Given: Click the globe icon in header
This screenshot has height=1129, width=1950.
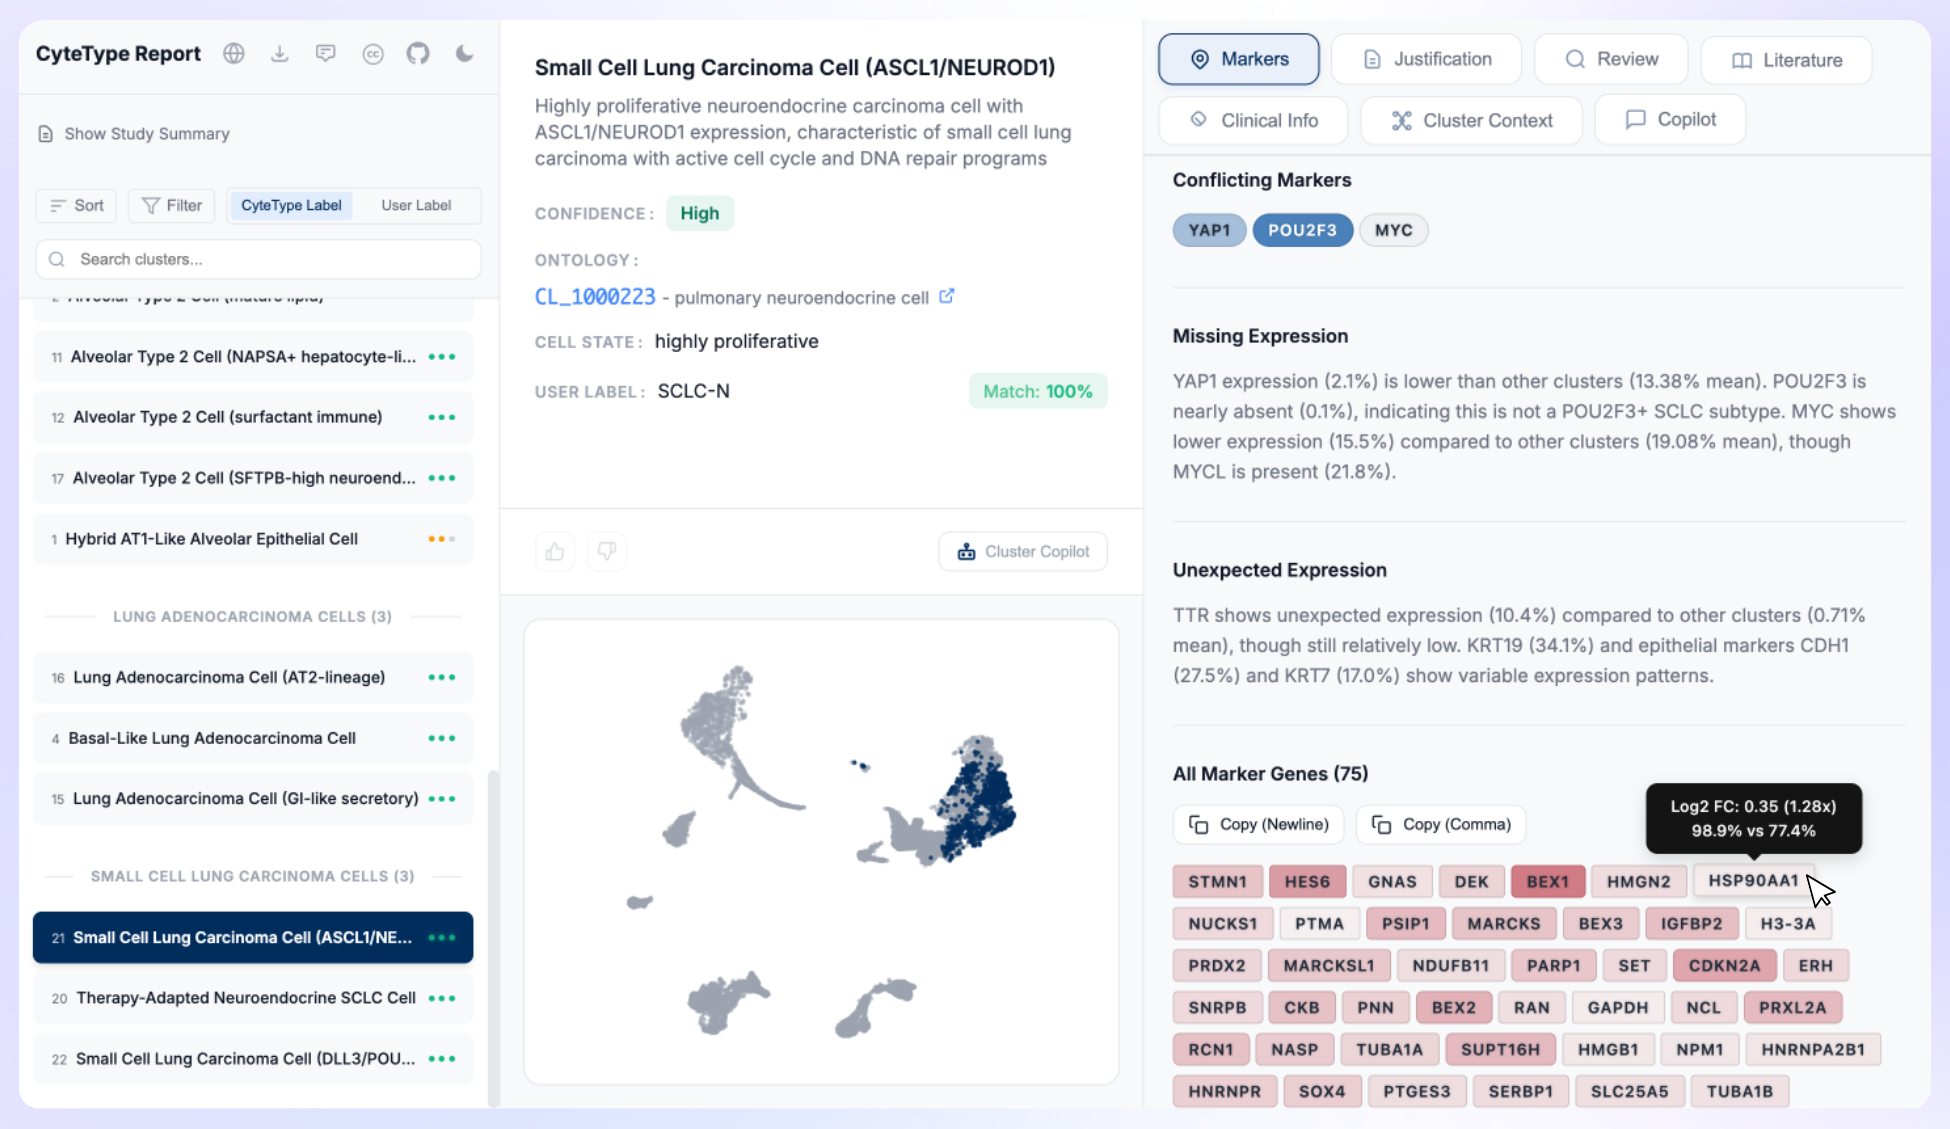Looking at the screenshot, I should pos(234,54).
